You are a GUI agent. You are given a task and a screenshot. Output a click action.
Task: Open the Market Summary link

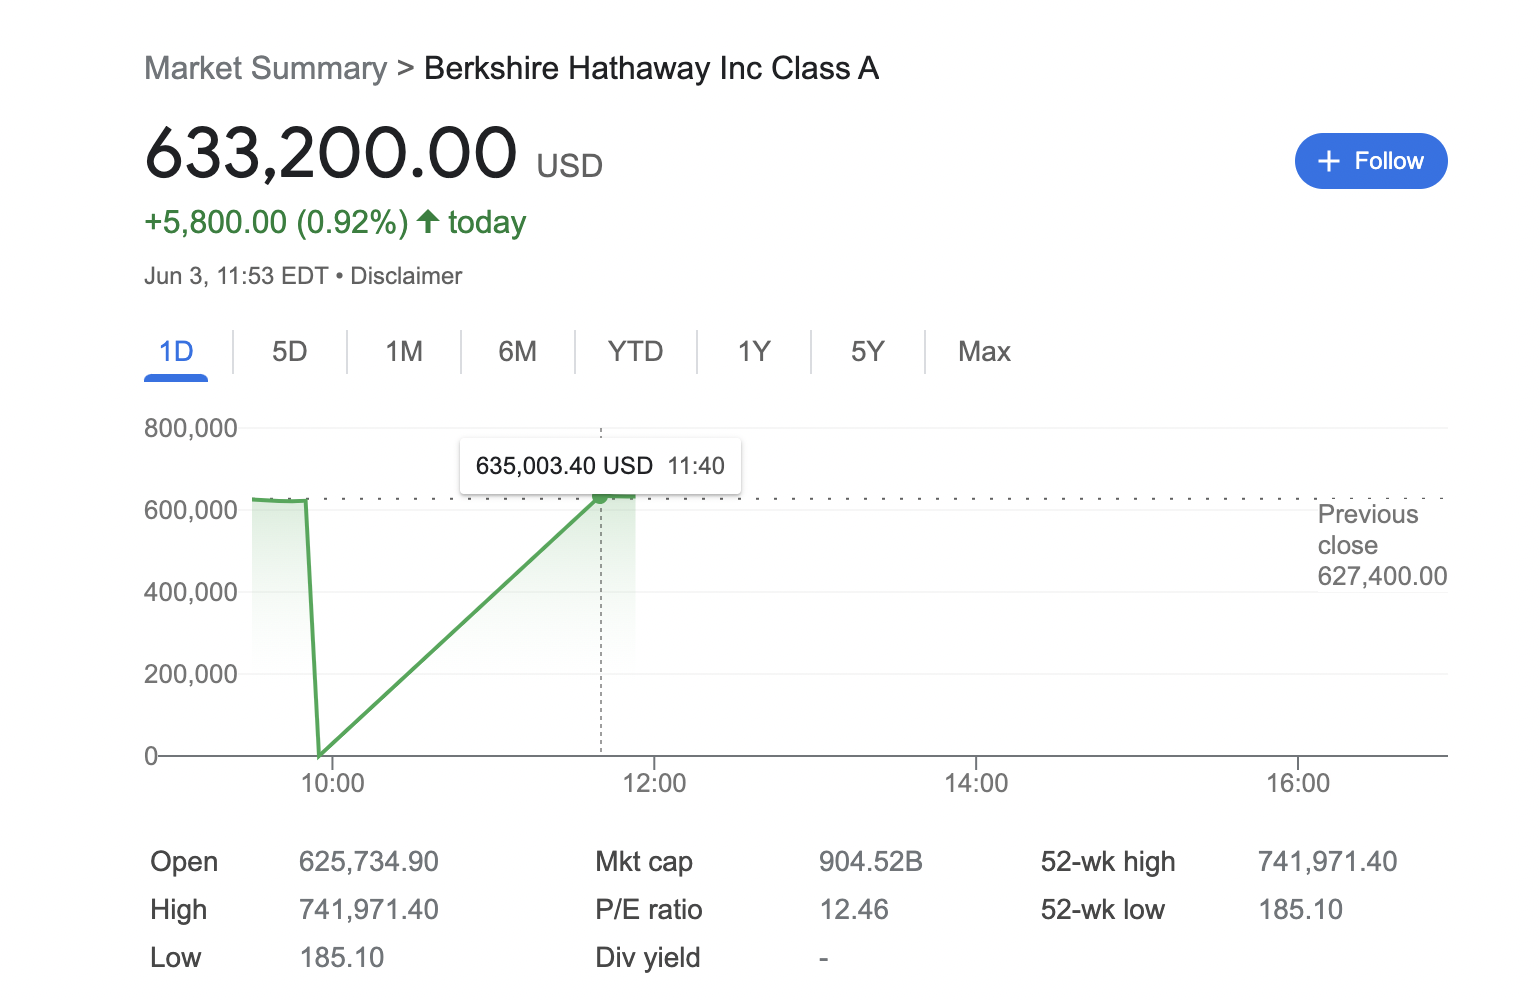(265, 68)
